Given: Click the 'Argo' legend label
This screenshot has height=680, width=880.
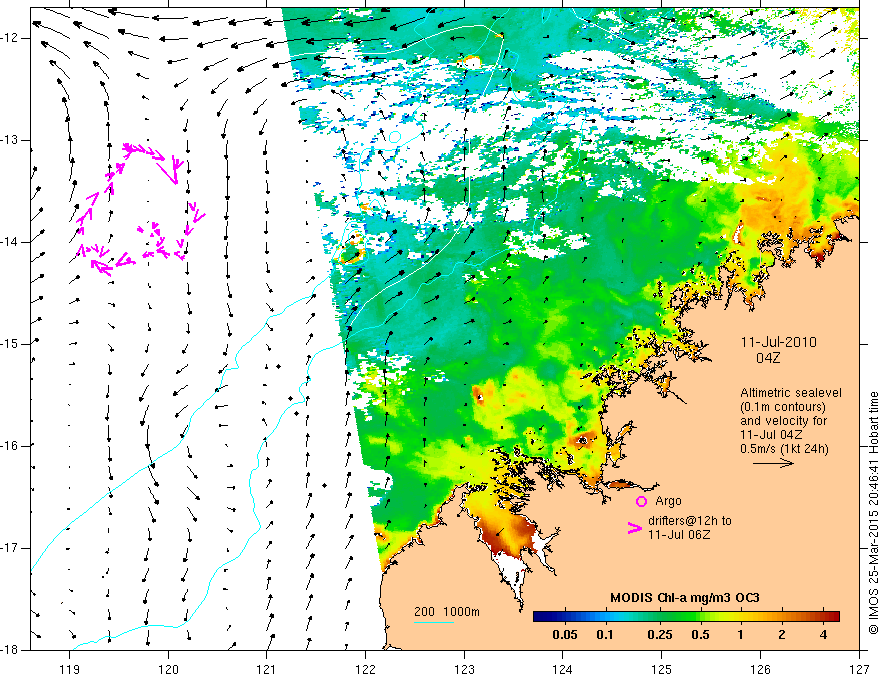Looking at the screenshot, I should (x=668, y=501).
